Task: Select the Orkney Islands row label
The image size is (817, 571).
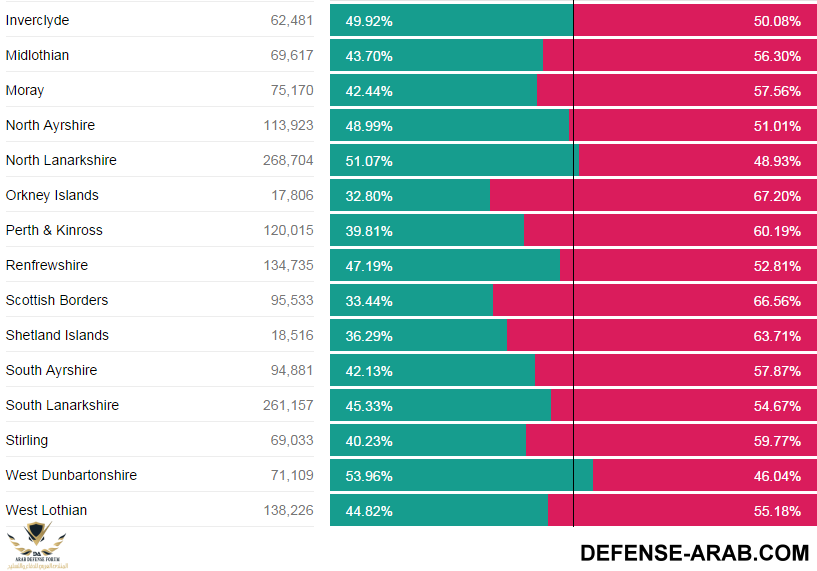Action: [x=52, y=196]
